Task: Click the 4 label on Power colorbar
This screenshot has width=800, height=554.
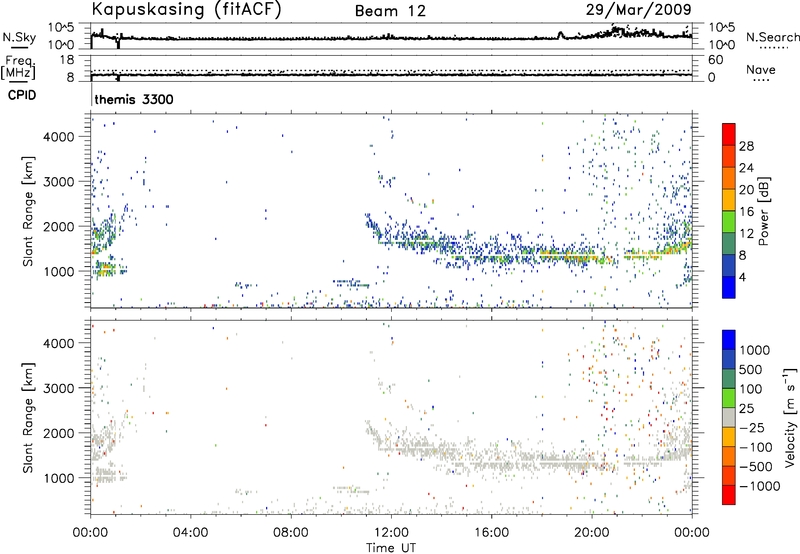Action: click(x=742, y=277)
